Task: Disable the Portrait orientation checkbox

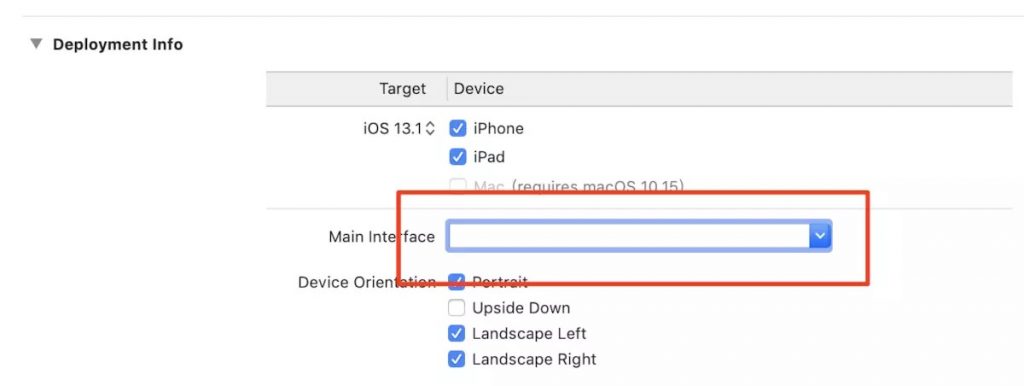Action: click(457, 282)
